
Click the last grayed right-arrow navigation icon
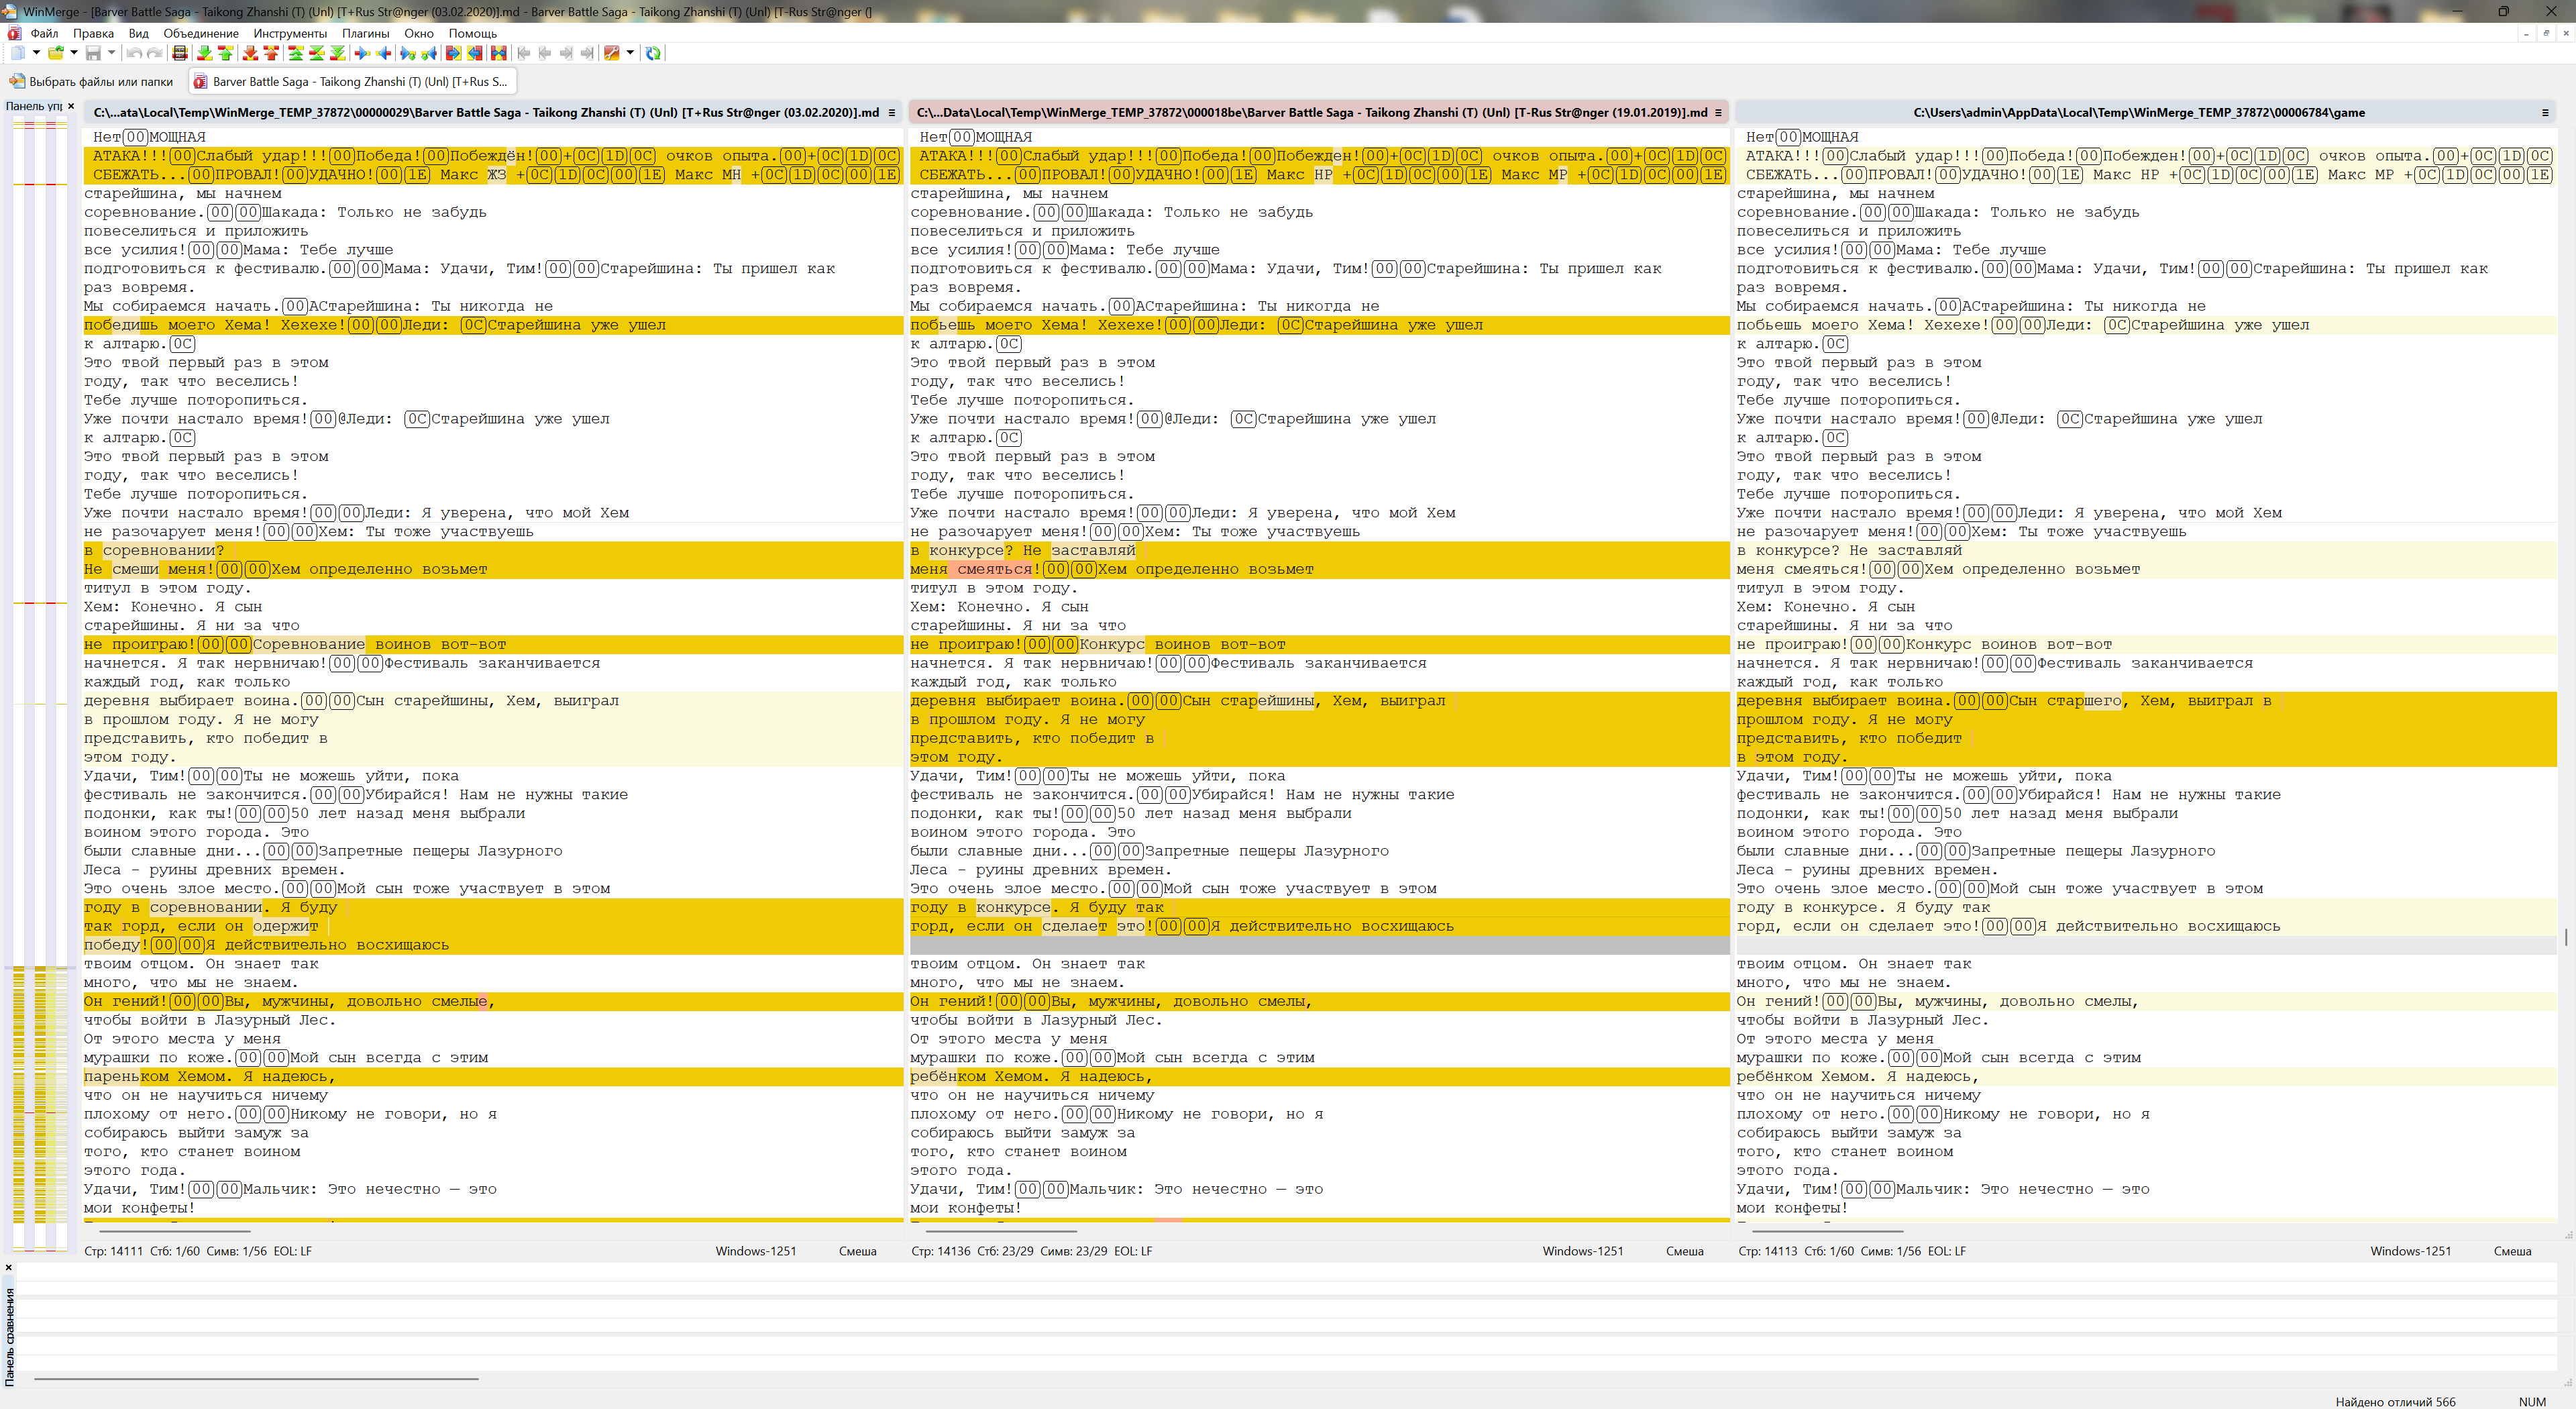(587, 53)
